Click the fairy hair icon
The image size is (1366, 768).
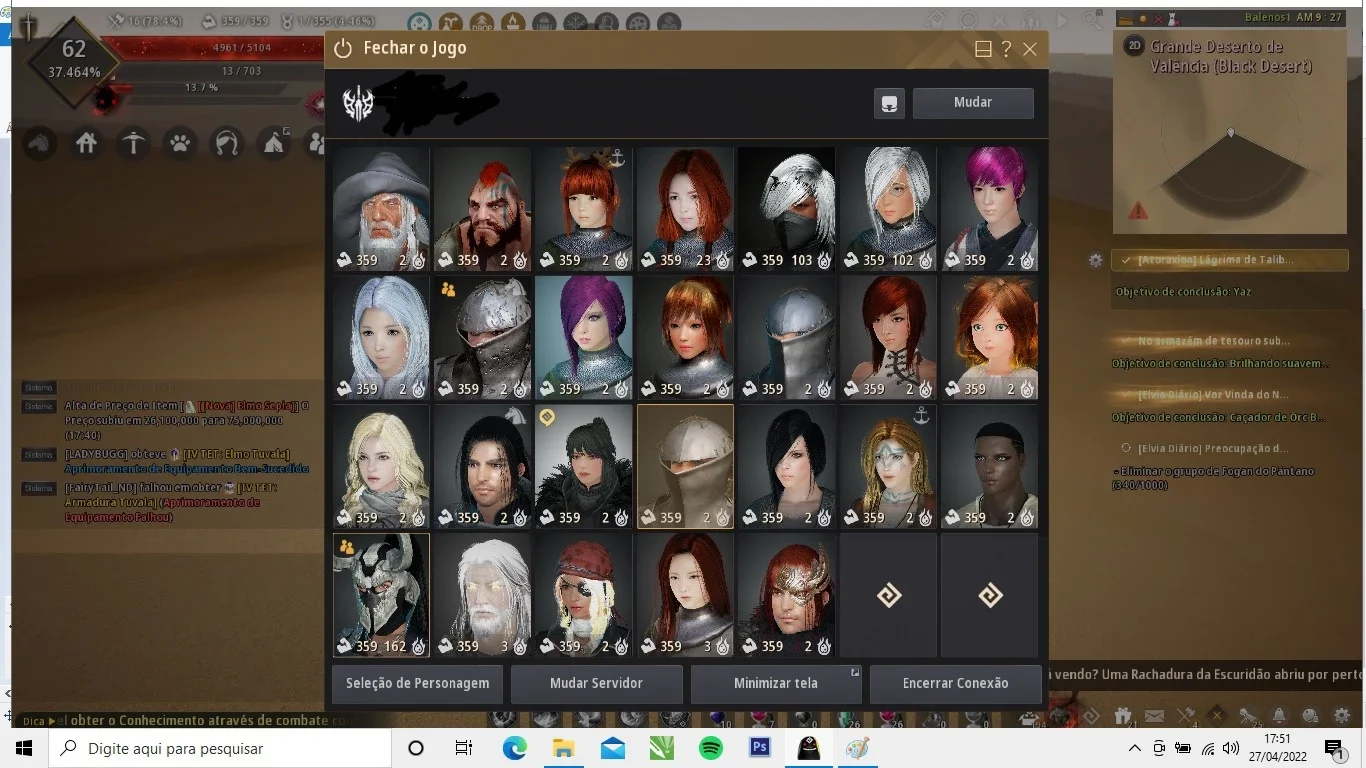pyautogui.click(x=227, y=144)
